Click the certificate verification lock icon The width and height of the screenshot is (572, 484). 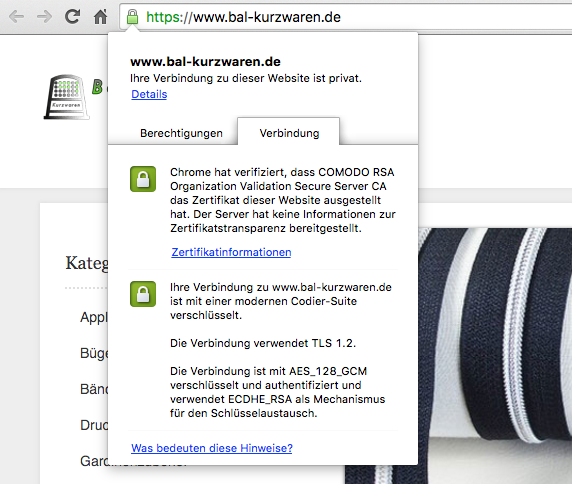(x=143, y=179)
